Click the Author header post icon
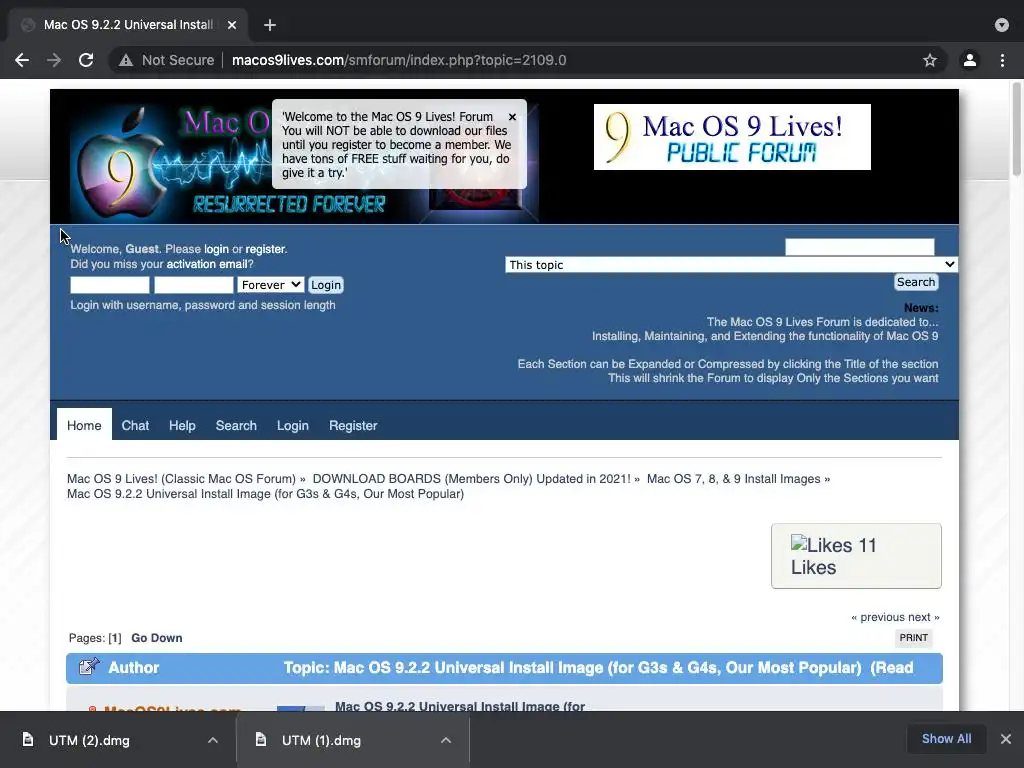Image resolution: width=1024 pixels, height=768 pixels. tap(89, 667)
